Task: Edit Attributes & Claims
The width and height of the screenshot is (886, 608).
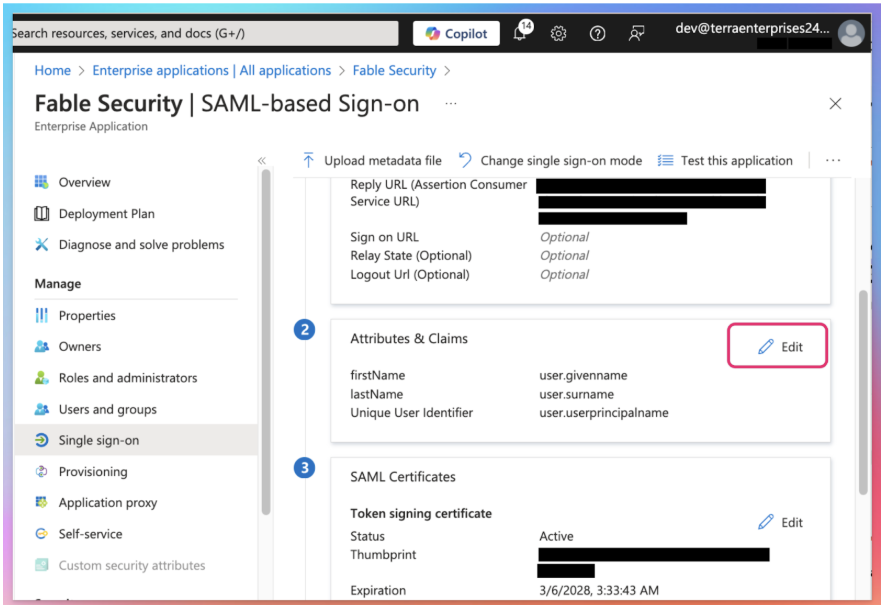Action: 778,346
